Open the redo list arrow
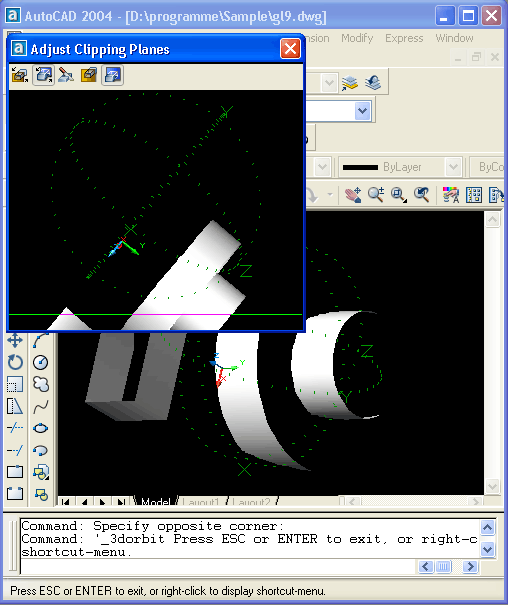This screenshot has height=605, width=508. tap(330, 194)
